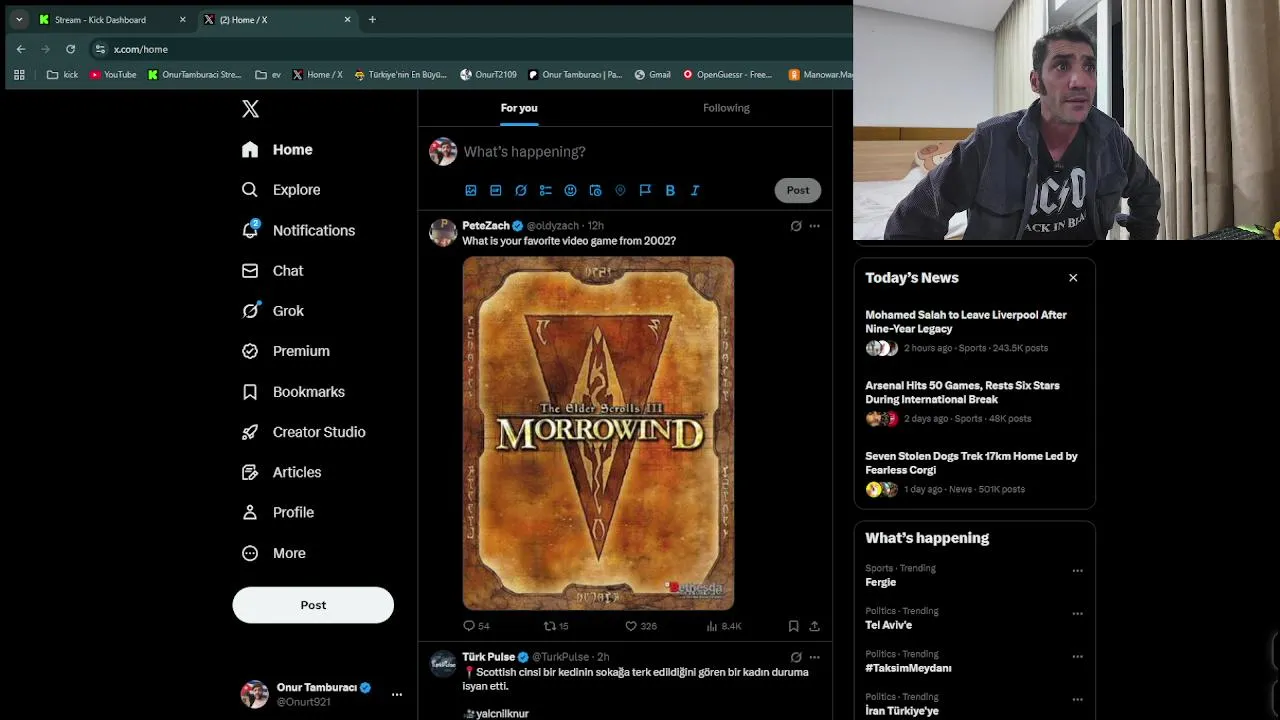
Task: Add media image to the new post
Action: [x=471, y=190]
